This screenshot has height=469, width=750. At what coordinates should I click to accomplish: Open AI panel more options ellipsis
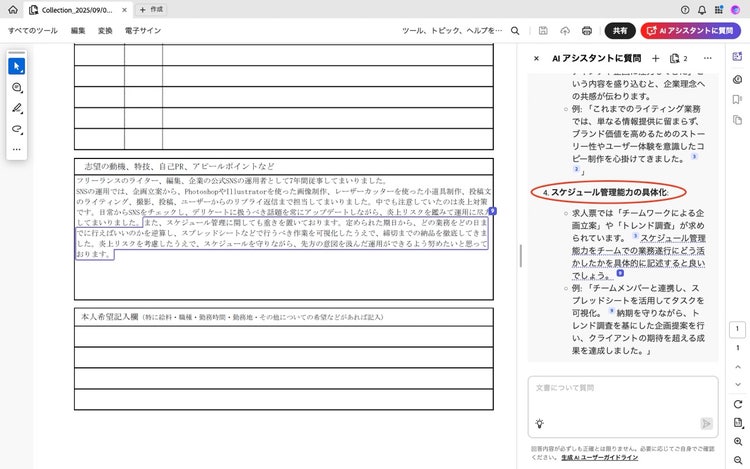(x=707, y=58)
